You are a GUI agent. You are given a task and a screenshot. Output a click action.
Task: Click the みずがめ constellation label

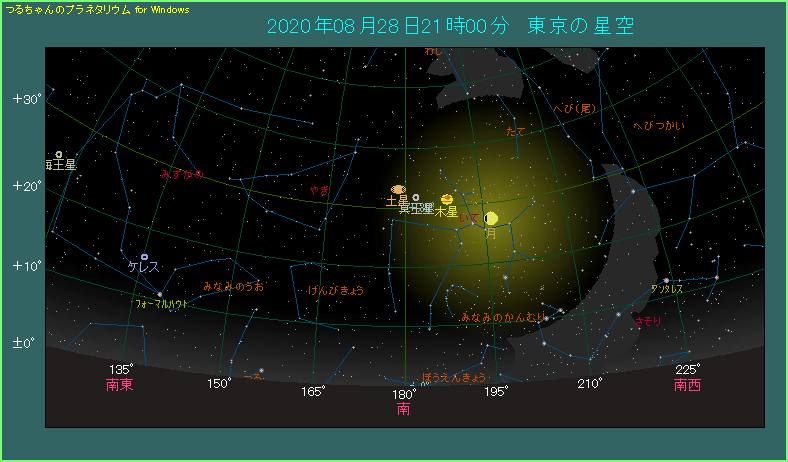[182, 174]
